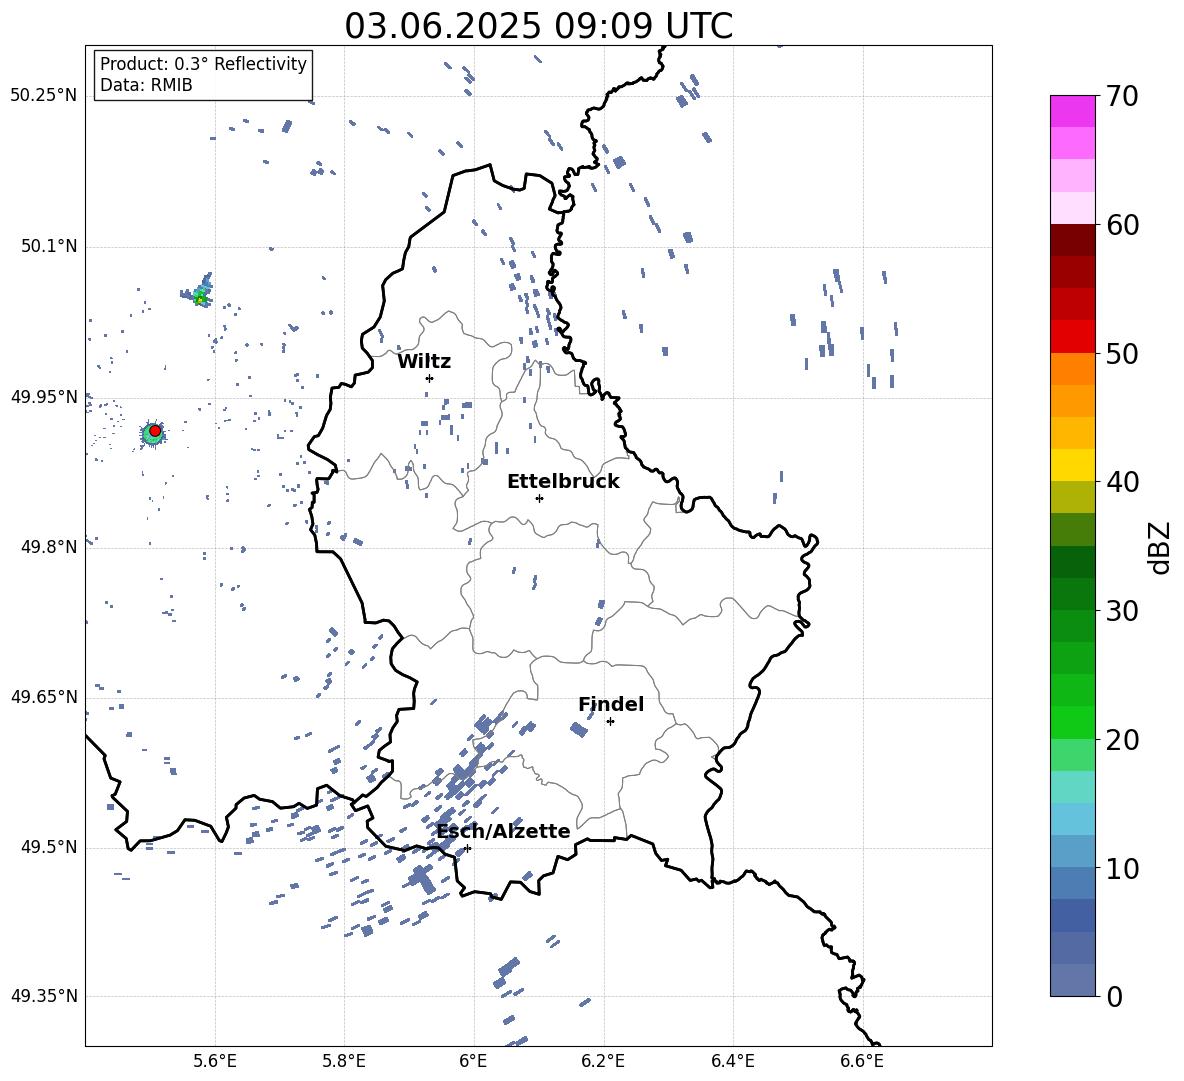Click the yellow color band in the colorbar
The image size is (1184, 1081).
(x=1072, y=465)
